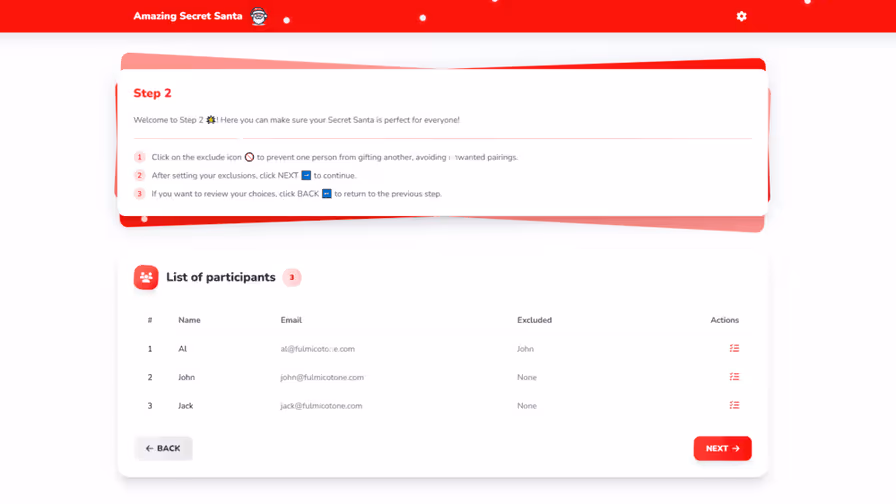Open the settings gear in the header
This screenshot has width=896, height=504.
pos(741,16)
